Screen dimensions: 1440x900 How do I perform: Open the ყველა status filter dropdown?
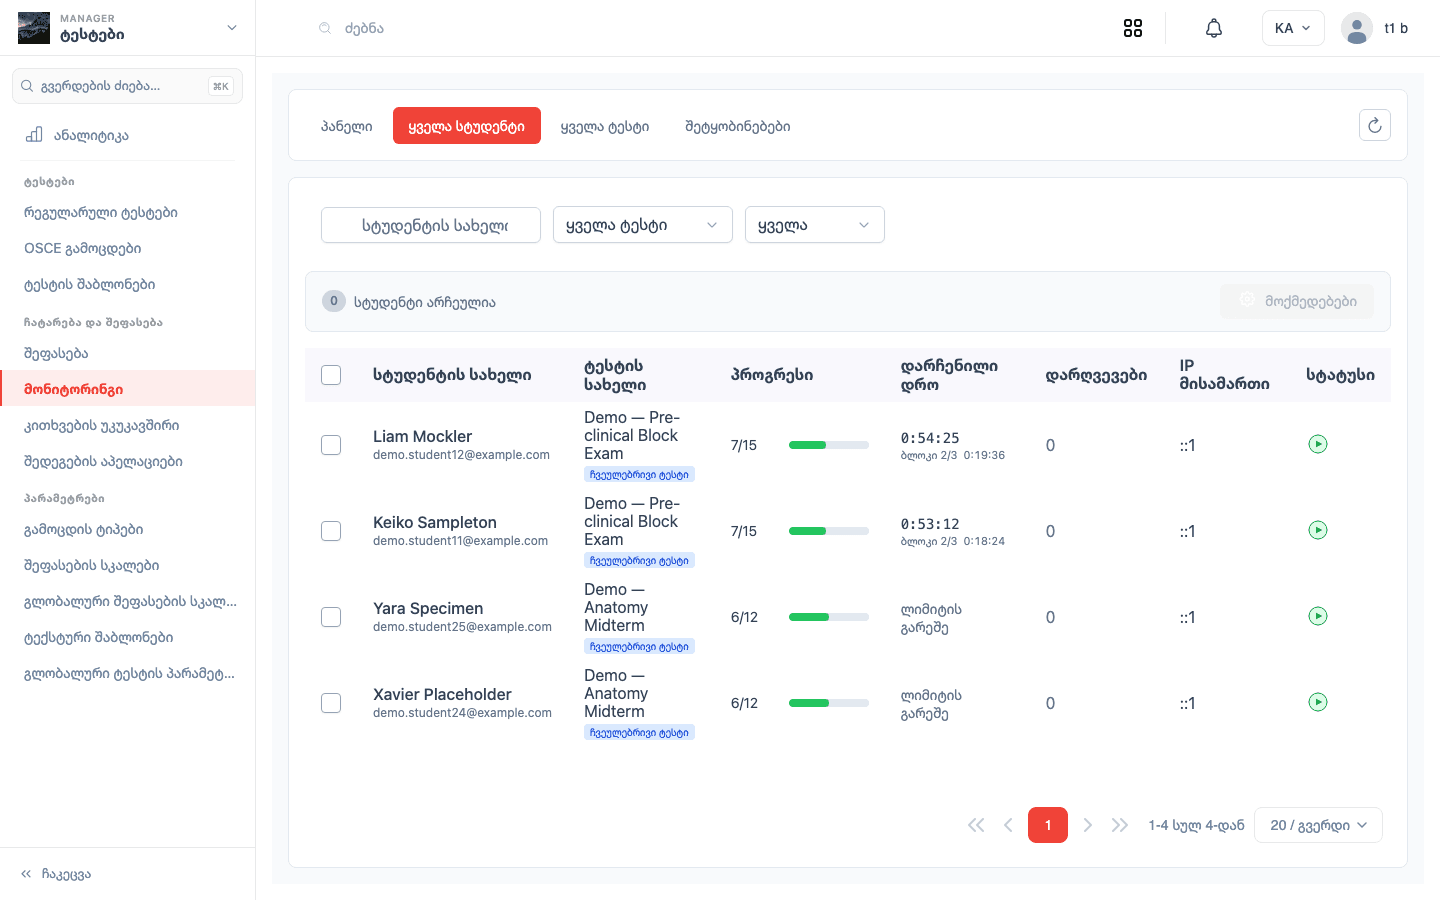click(815, 225)
